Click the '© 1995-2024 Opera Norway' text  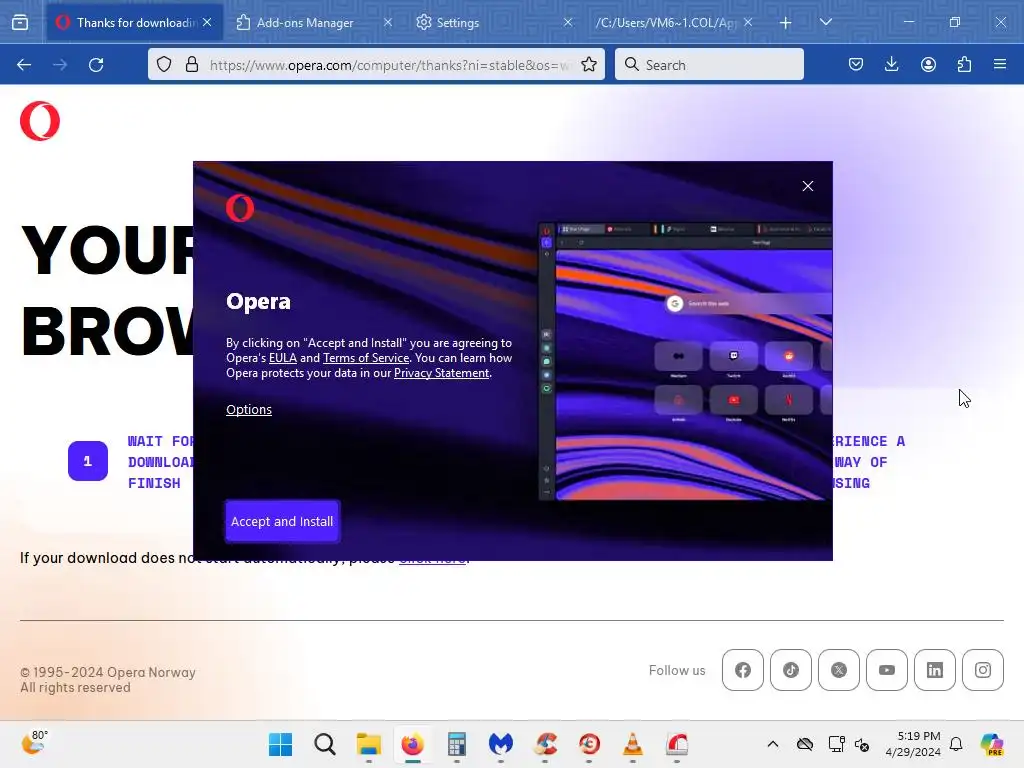pos(108,672)
